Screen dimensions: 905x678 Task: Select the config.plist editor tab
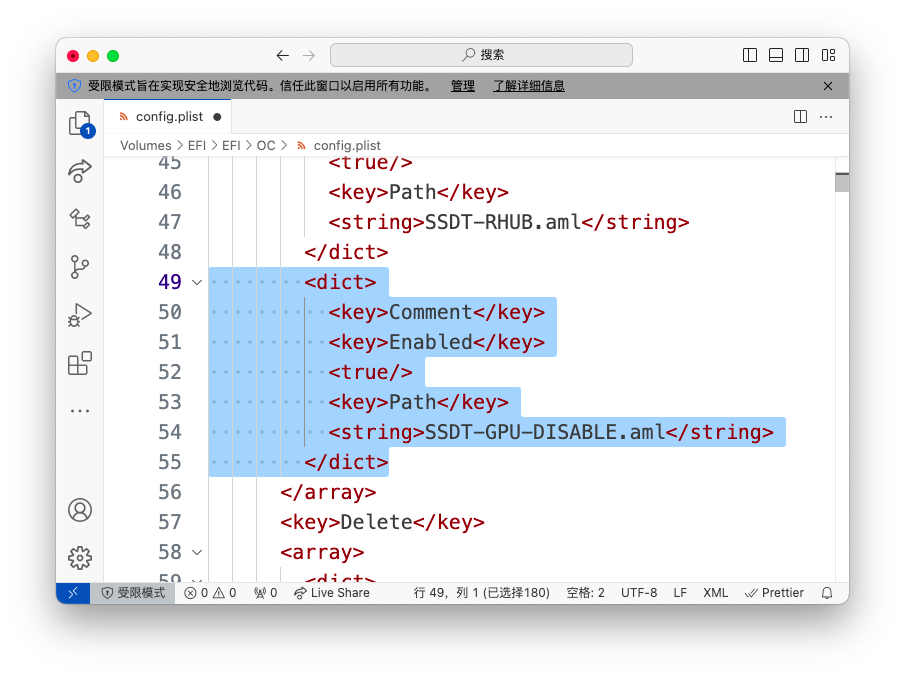(168, 117)
